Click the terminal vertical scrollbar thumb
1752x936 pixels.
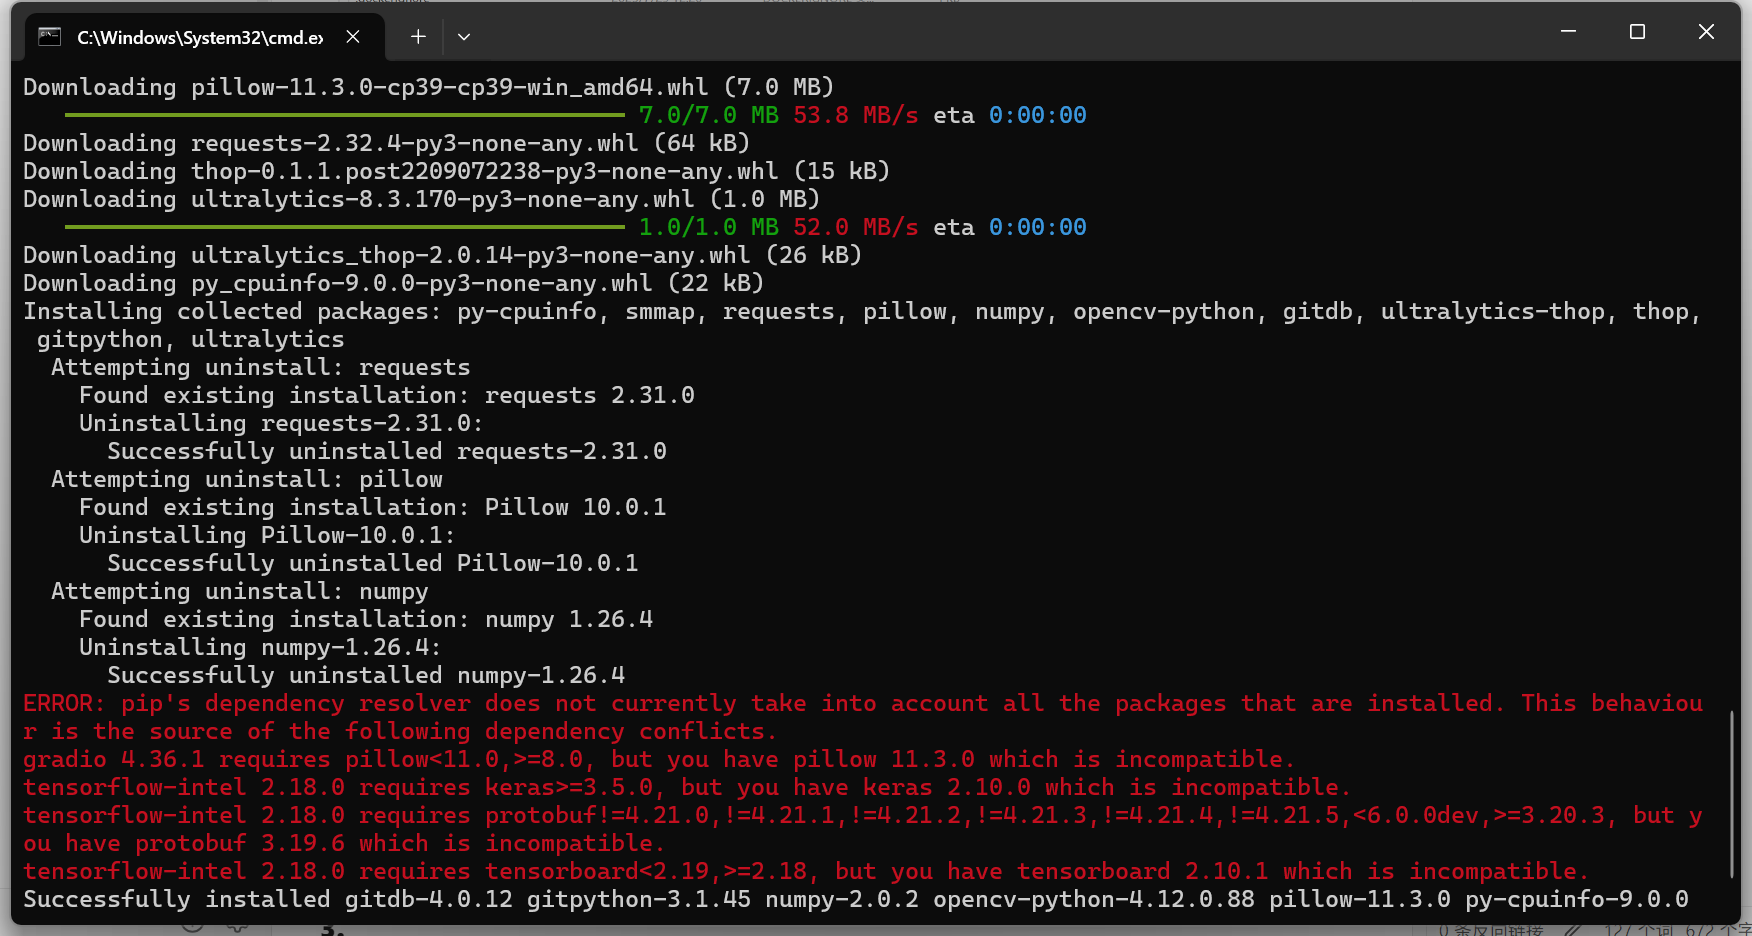pos(1733,794)
